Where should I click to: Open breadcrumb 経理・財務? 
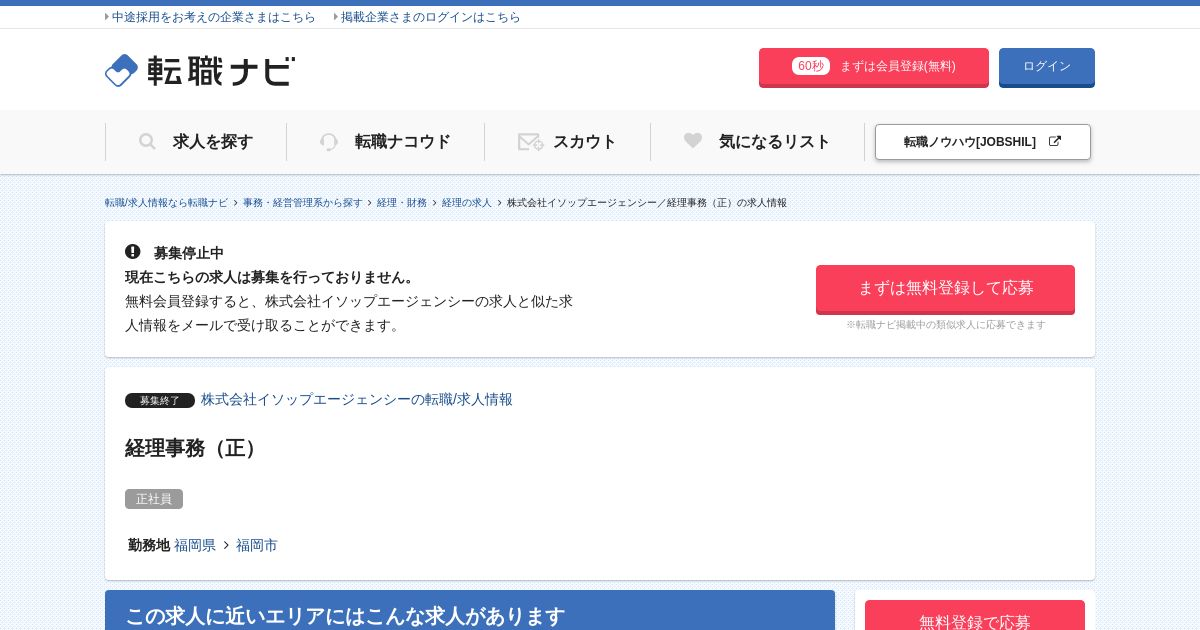(x=402, y=203)
